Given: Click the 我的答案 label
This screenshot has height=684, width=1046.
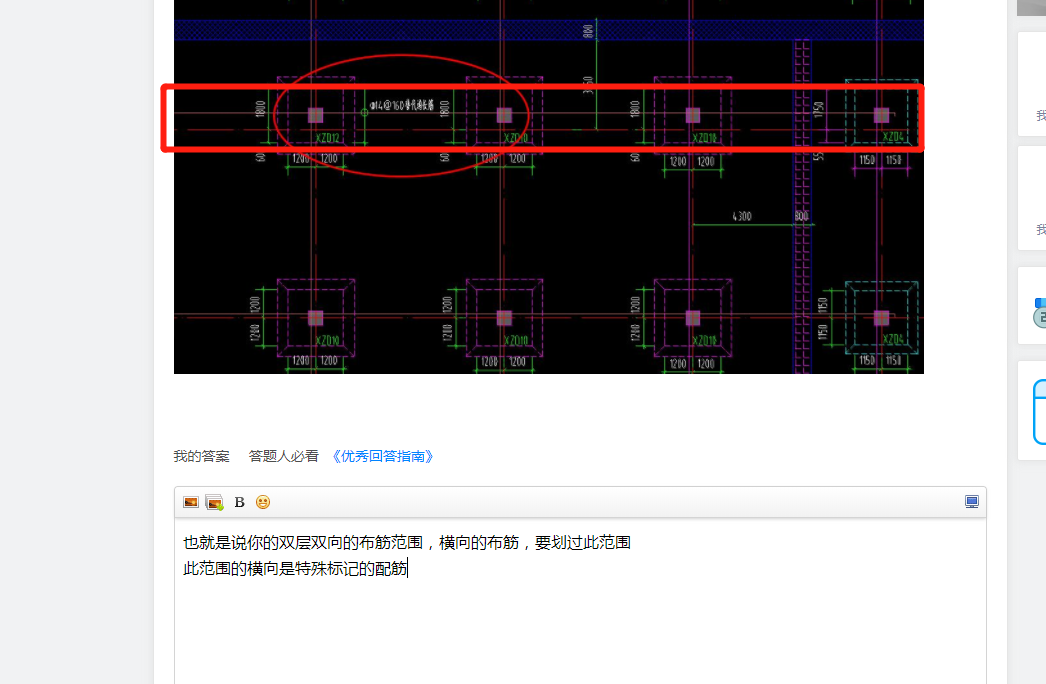Looking at the screenshot, I should tap(201, 456).
